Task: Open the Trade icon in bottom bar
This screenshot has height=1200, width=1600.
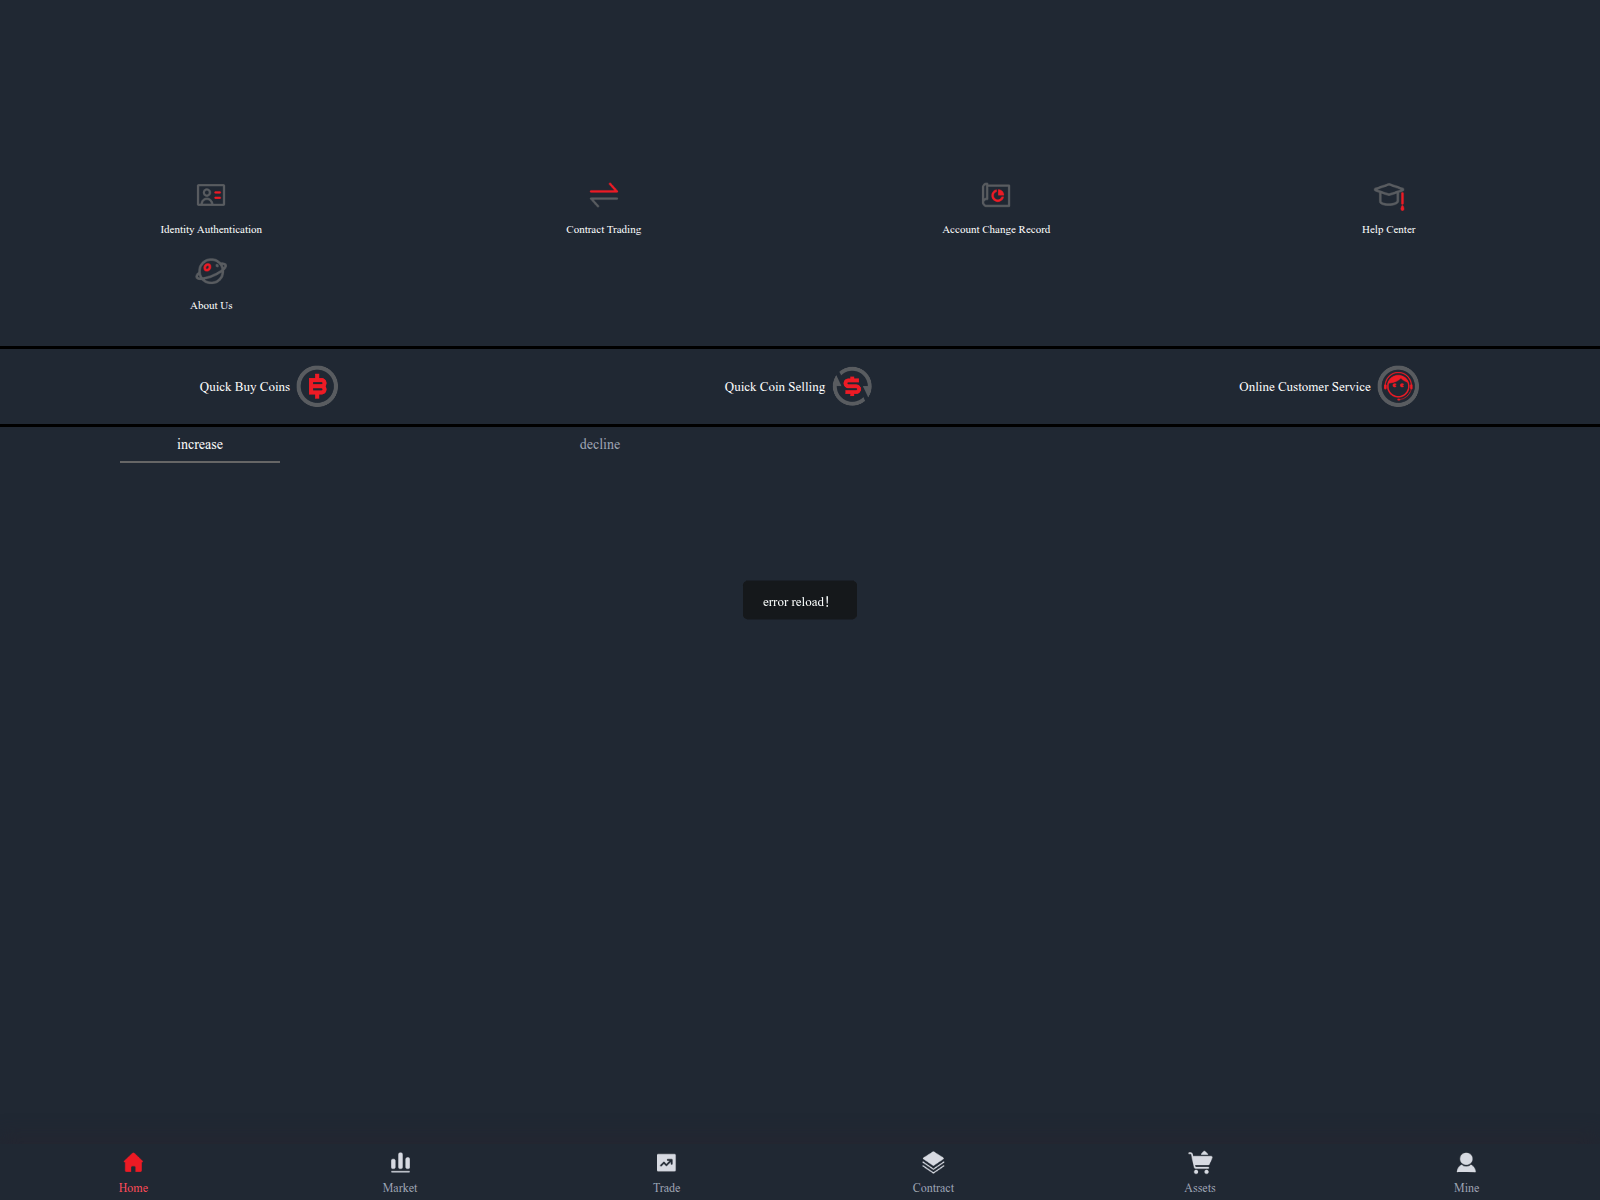Action: (x=666, y=1162)
